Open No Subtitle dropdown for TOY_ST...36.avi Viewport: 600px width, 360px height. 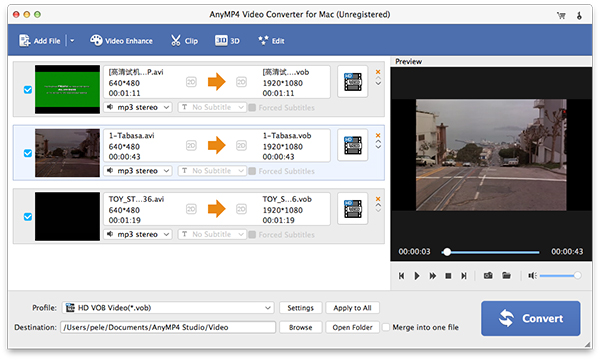[x=212, y=235]
